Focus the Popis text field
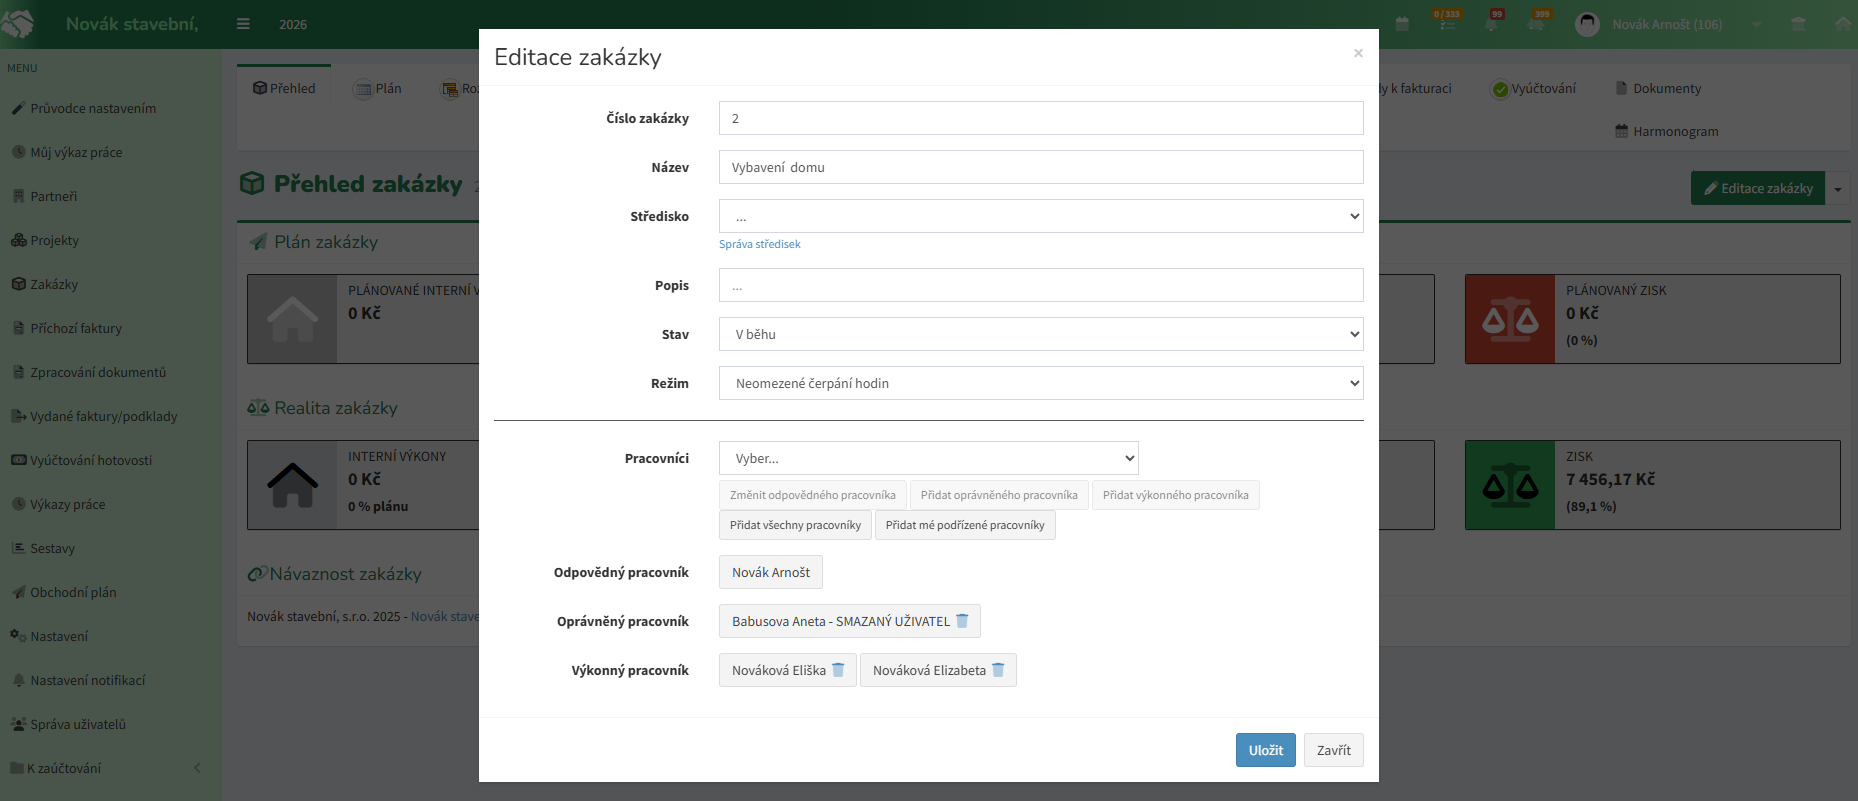 1041,285
